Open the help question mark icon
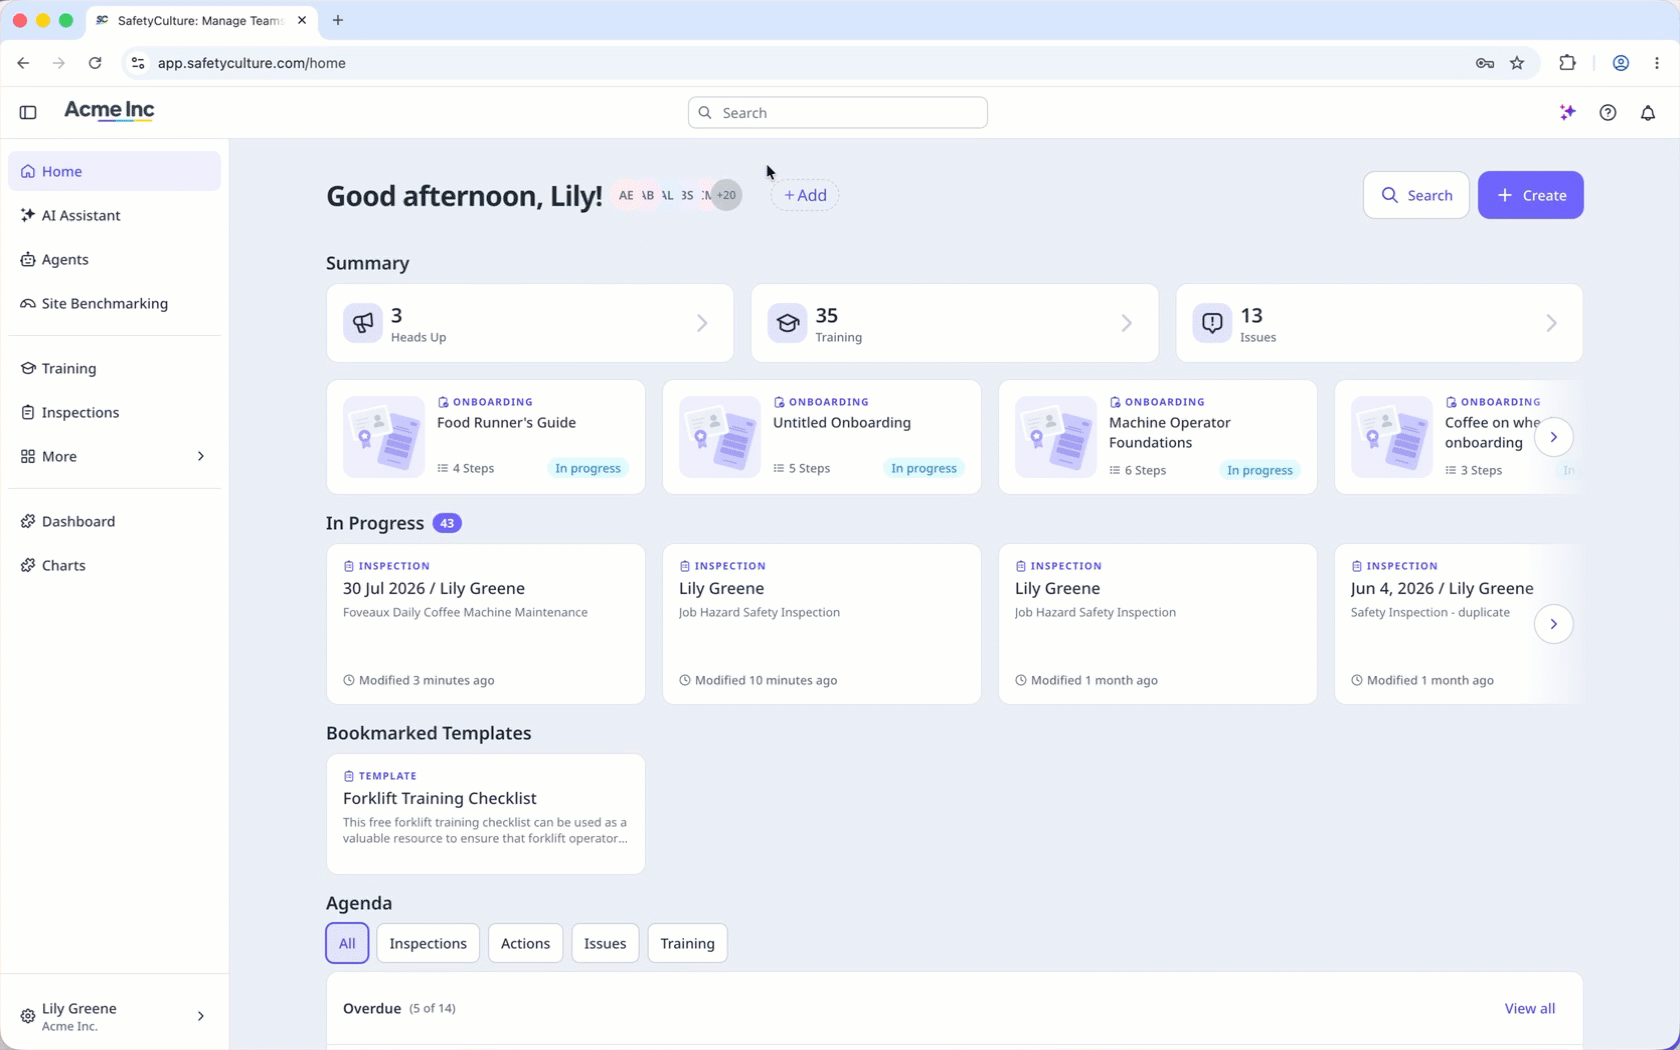 click(1607, 113)
